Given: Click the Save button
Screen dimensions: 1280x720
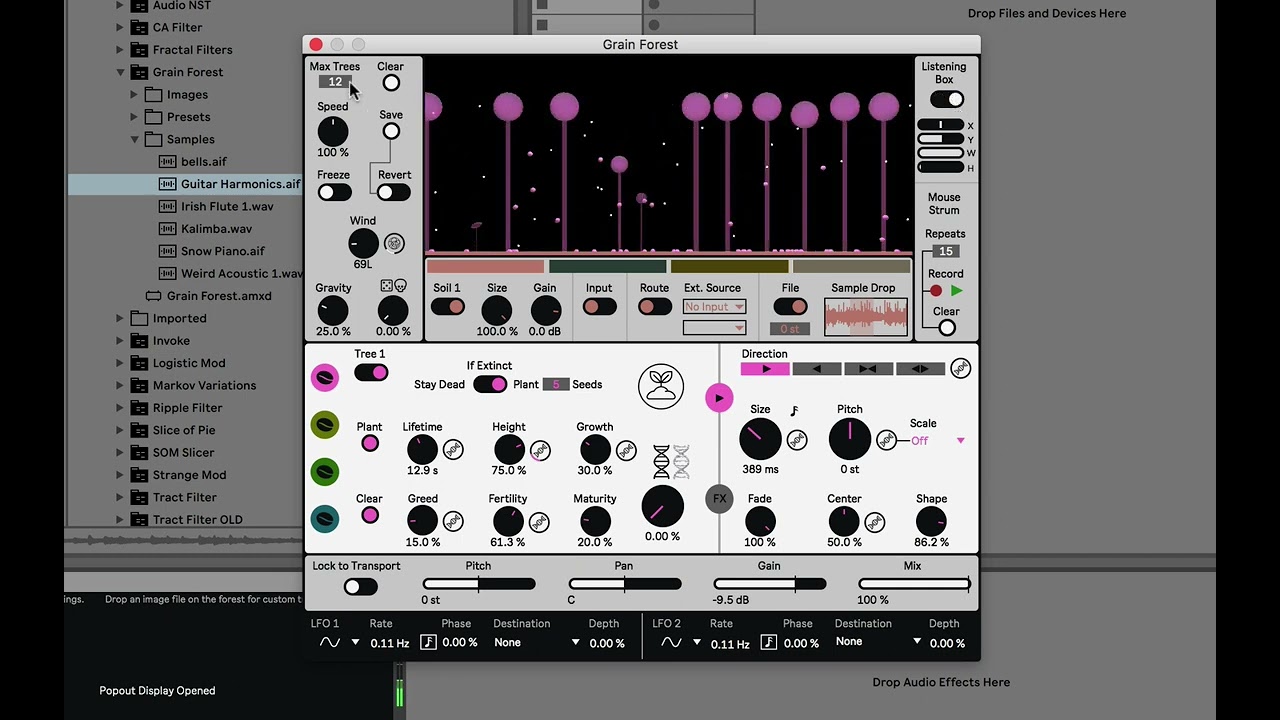Looking at the screenshot, I should point(391,131).
